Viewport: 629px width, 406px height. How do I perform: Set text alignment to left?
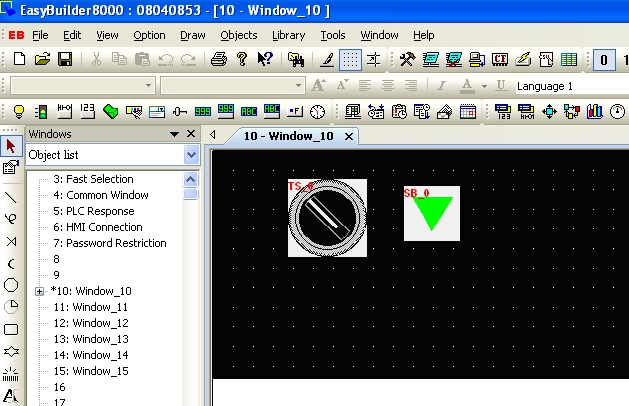click(x=365, y=85)
